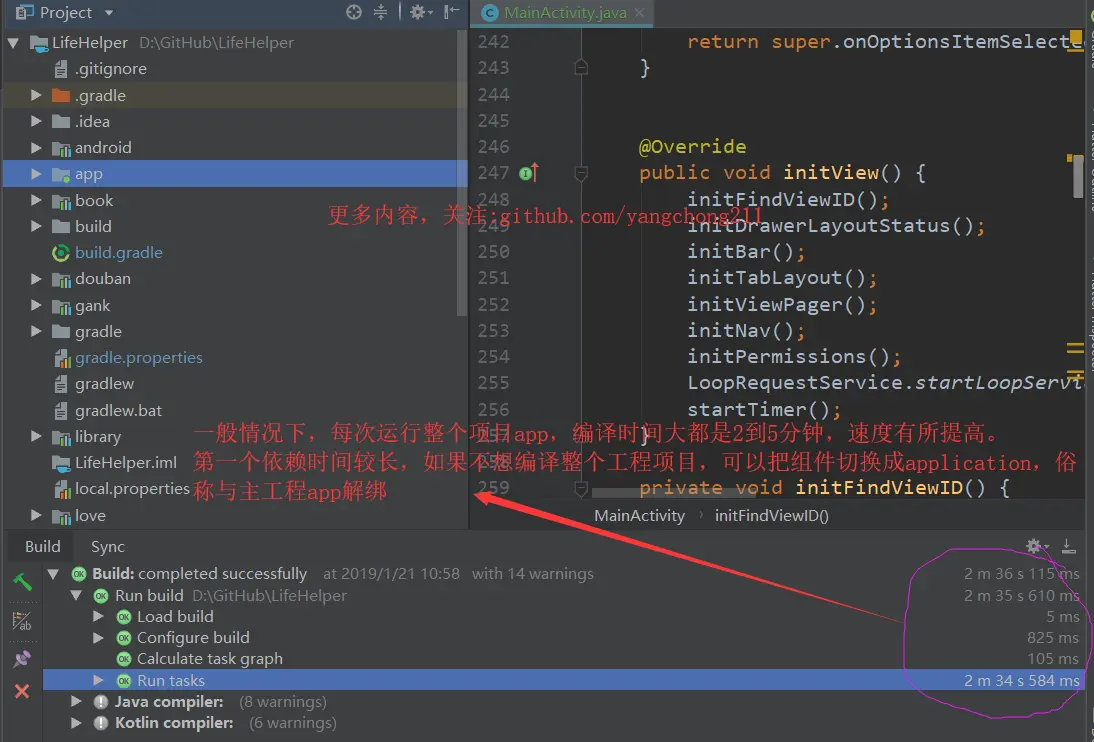Screen dimensions: 1094x742
Task: Expand Java compiler warnings
Action: click(x=76, y=702)
